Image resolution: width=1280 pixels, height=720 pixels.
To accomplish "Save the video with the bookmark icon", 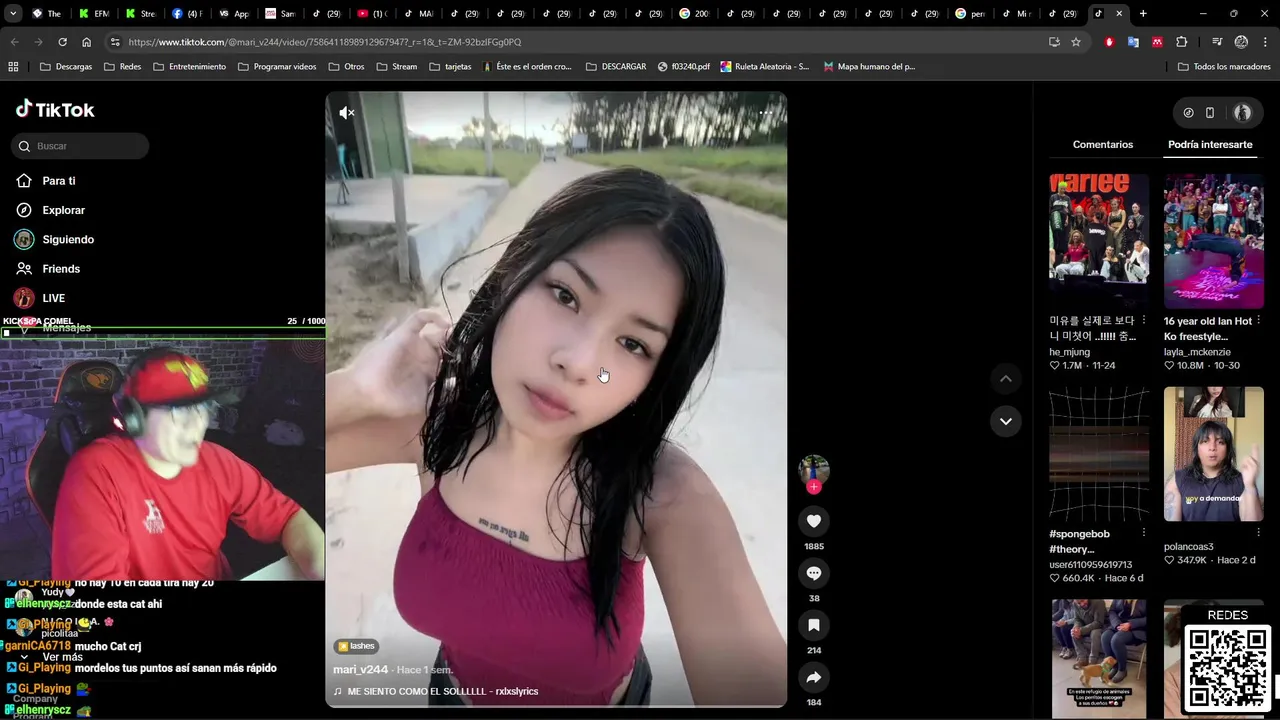I will [x=814, y=625].
